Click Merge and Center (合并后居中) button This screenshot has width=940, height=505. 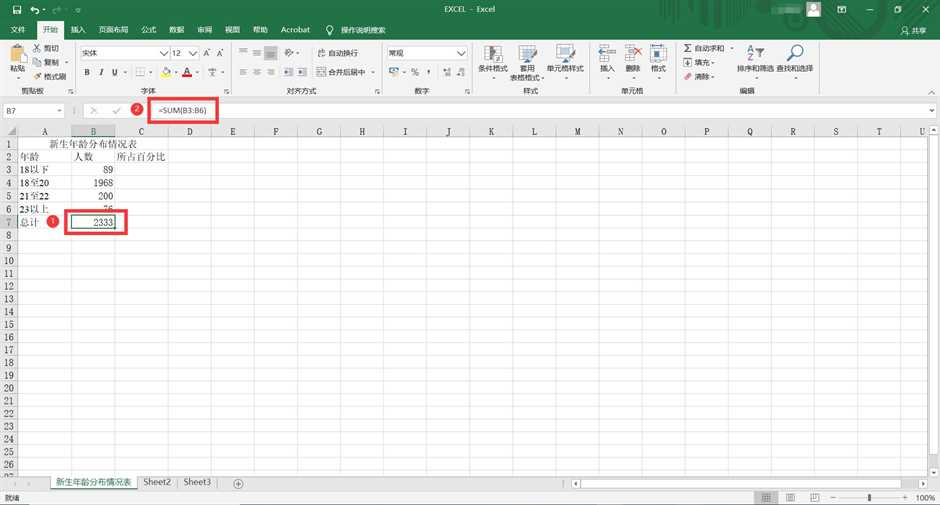click(345, 72)
